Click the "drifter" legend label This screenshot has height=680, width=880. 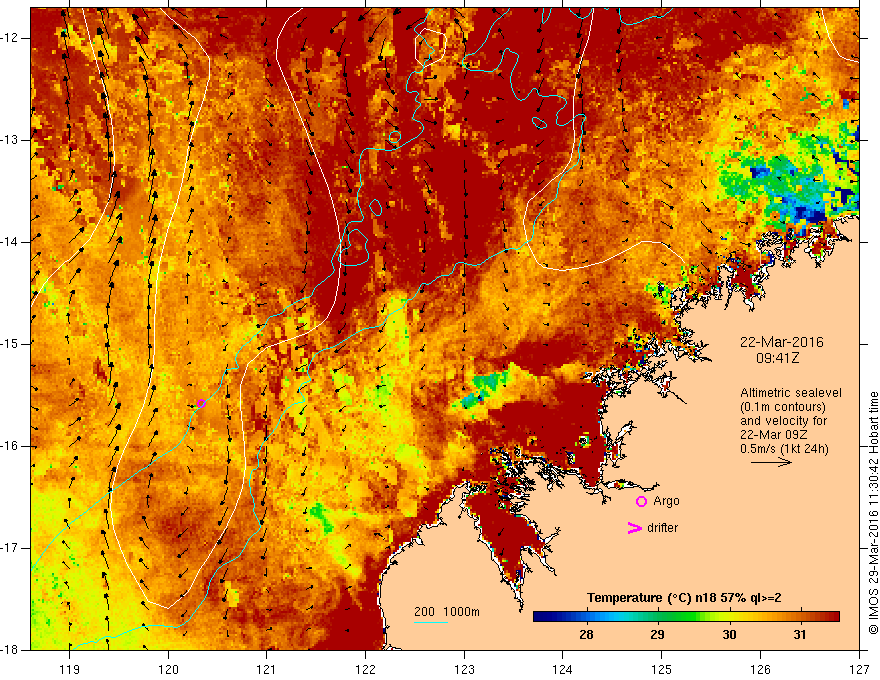pos(662,528)
